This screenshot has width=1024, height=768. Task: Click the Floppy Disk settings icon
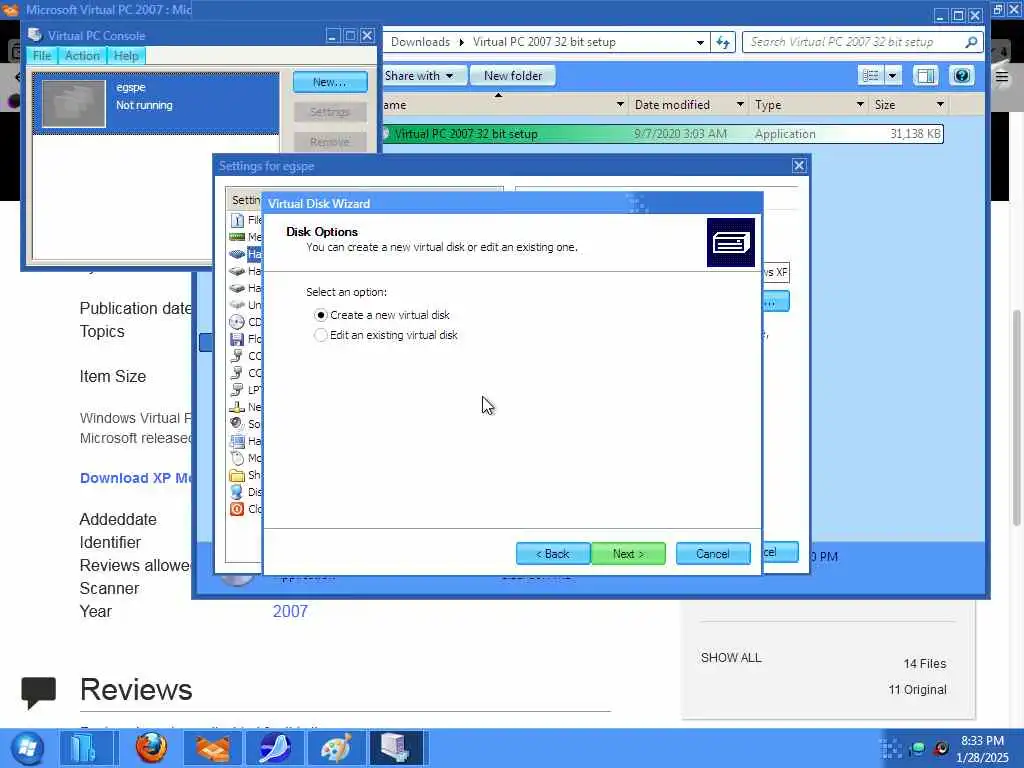237,339
